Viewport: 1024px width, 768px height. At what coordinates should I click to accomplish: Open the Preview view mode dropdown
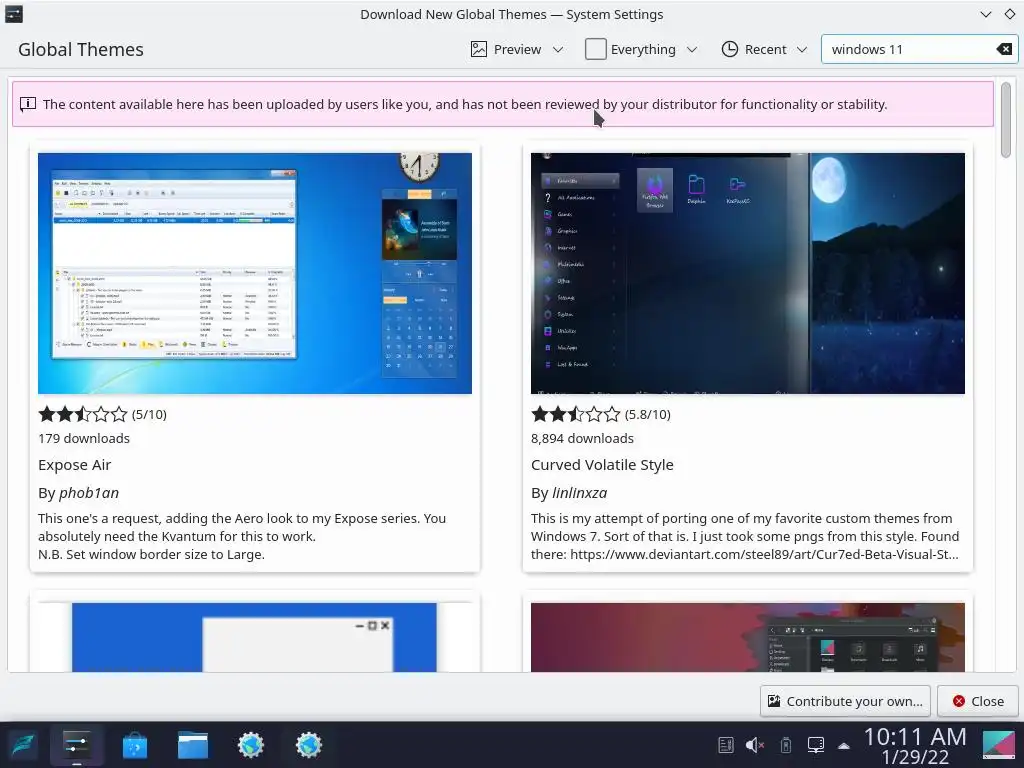(517, 50)
